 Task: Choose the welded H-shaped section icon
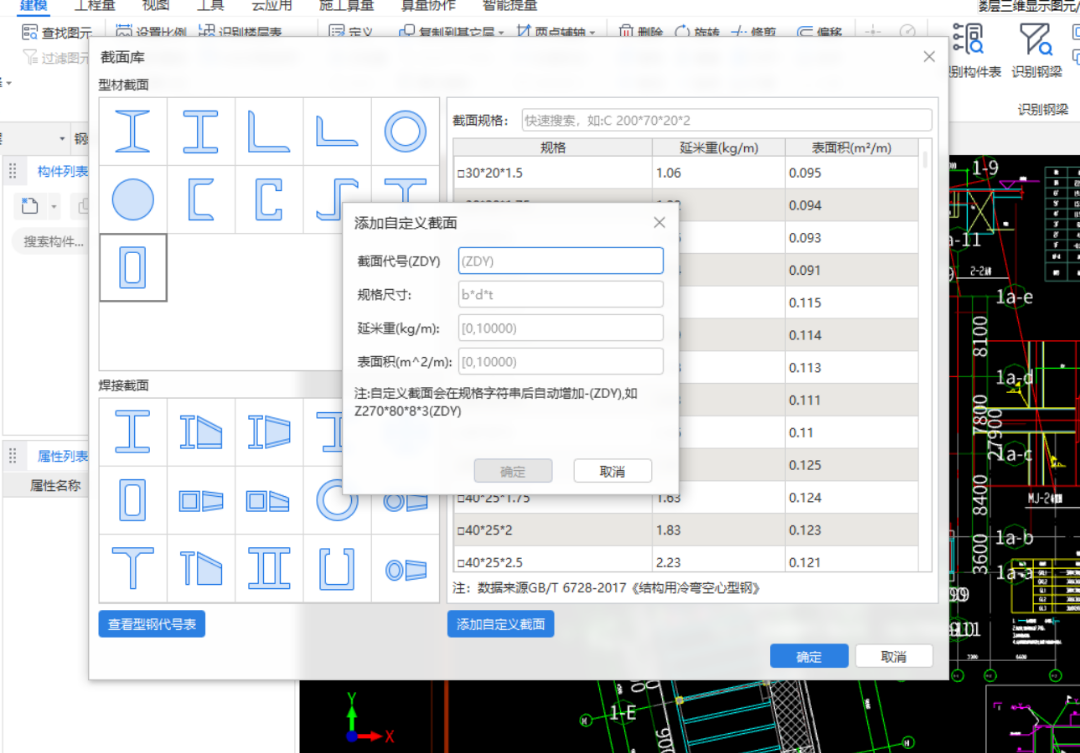132,432
